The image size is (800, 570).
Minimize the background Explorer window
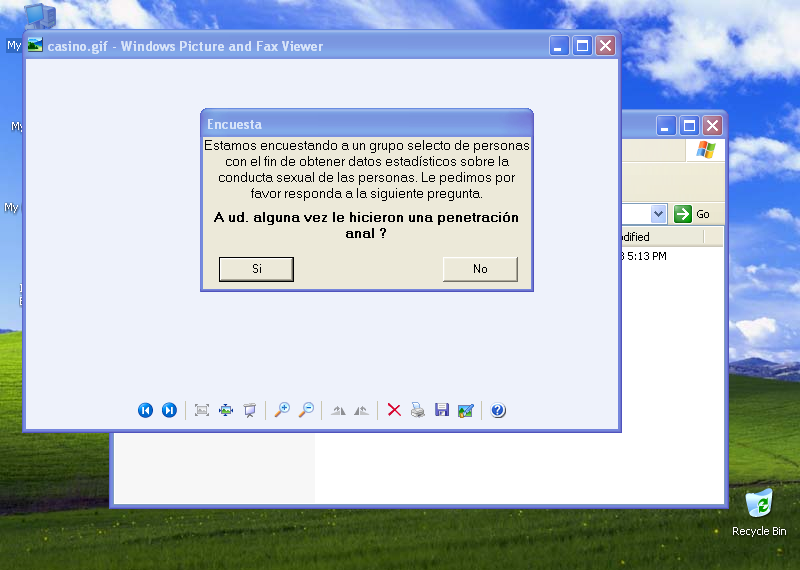click(x=666, y=126)
